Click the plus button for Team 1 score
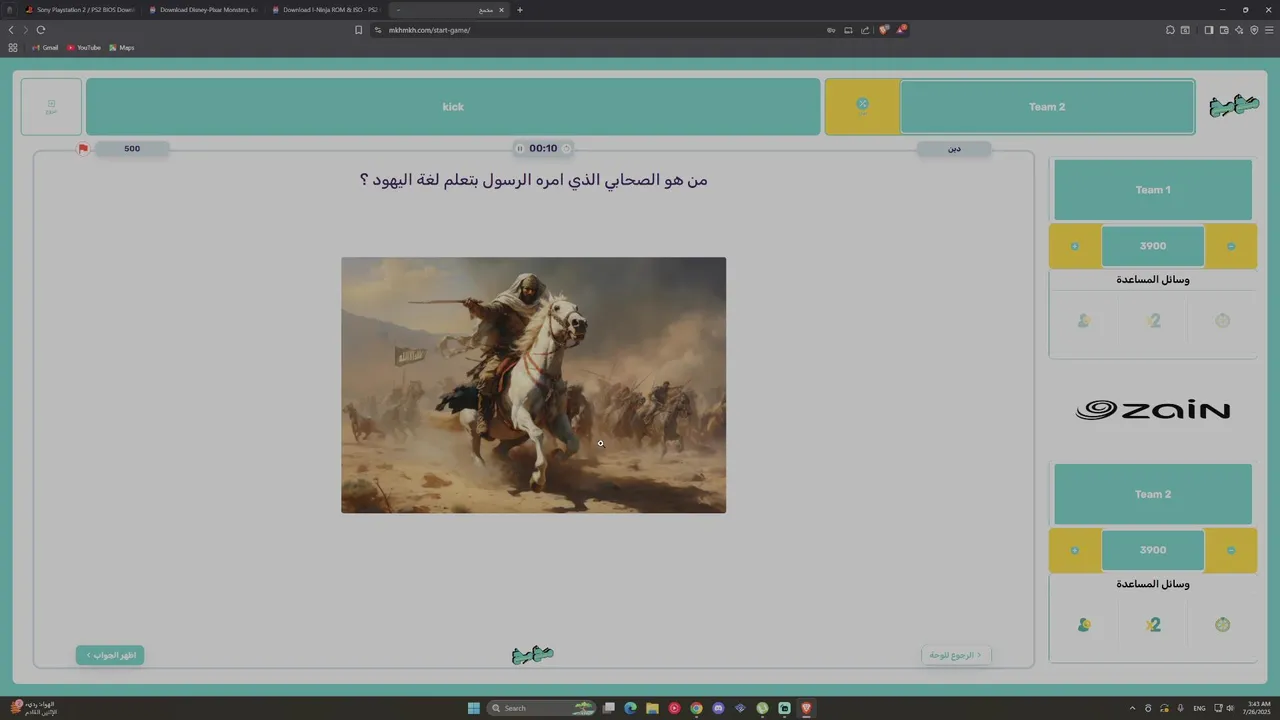The image size is (1280, 720). [1075, 246]
